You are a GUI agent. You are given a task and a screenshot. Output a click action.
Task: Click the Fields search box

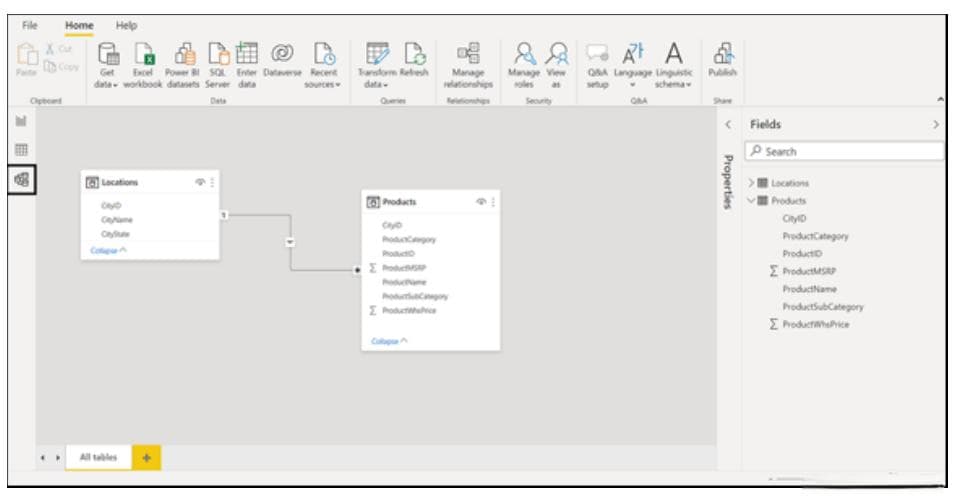click(844, 151)
